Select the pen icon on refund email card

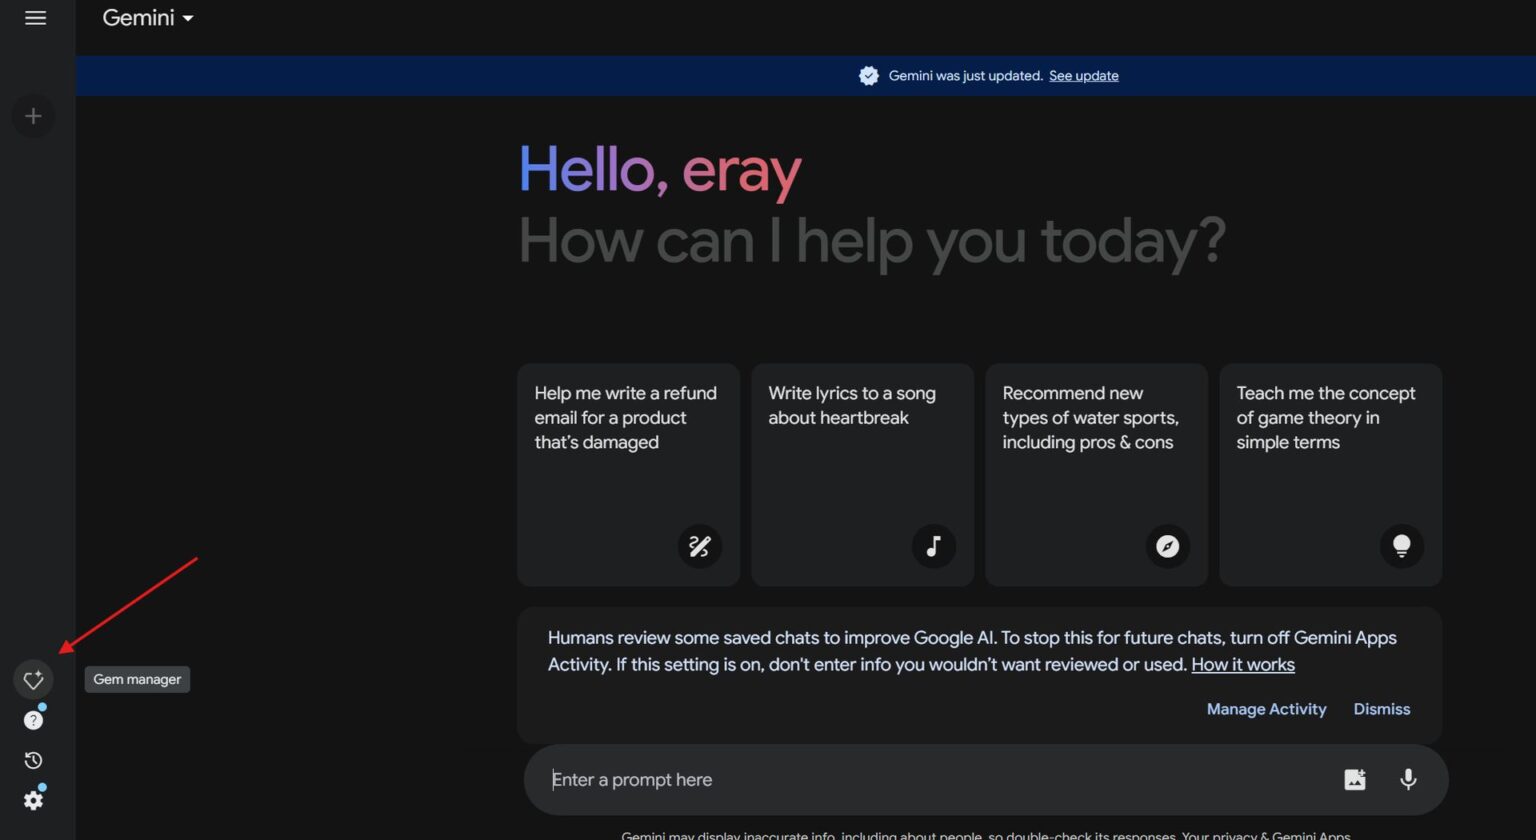tap(700, 547)
